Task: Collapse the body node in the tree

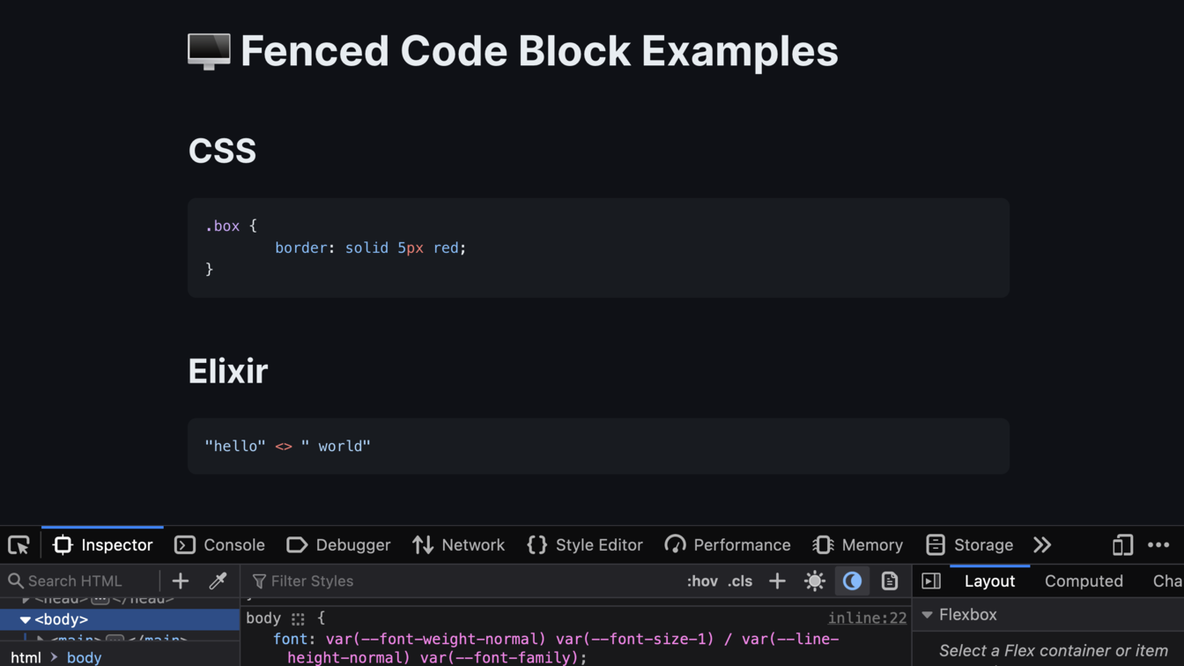Action: tap(25, 620)
